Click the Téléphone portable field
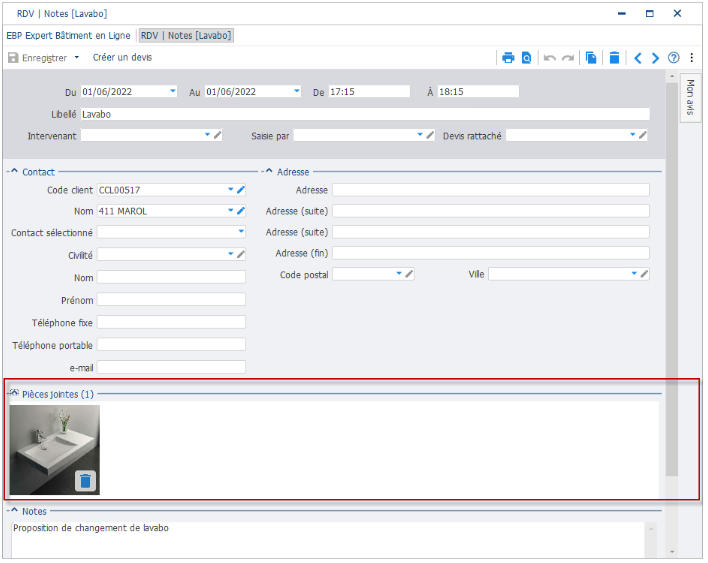The width and height of the screenshot is (708, 563). point(172,345)
